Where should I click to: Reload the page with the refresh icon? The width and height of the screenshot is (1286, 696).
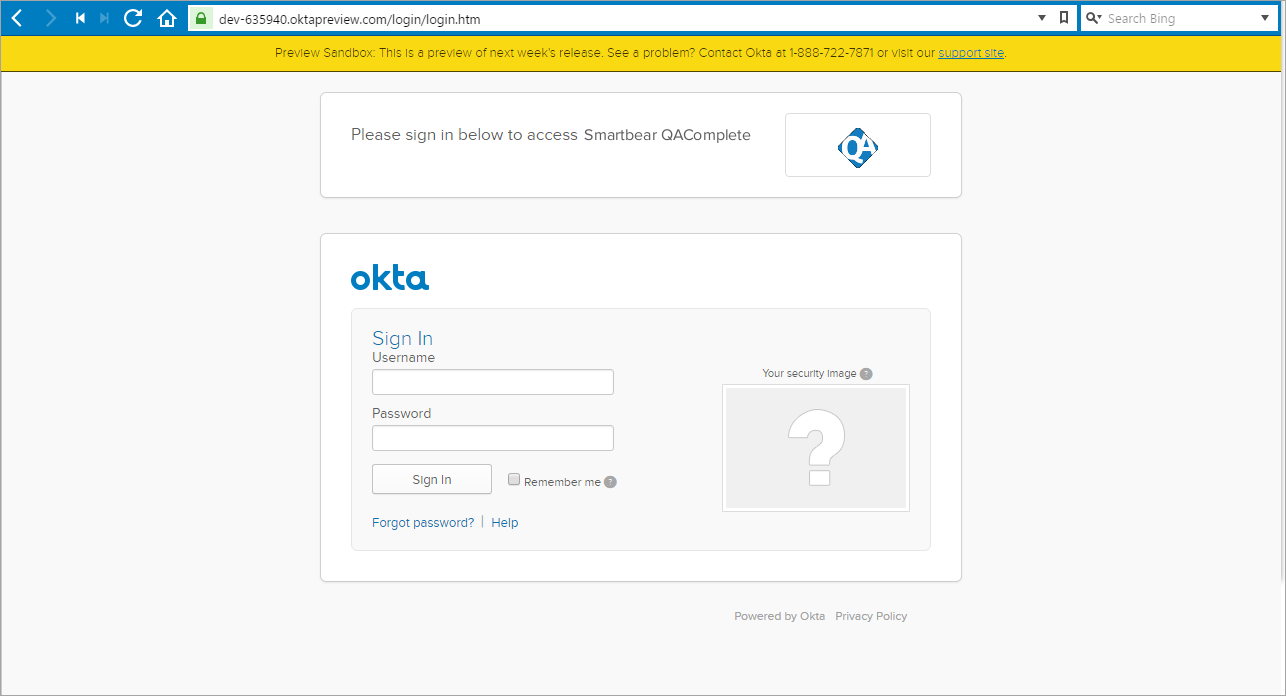[133, 17]
